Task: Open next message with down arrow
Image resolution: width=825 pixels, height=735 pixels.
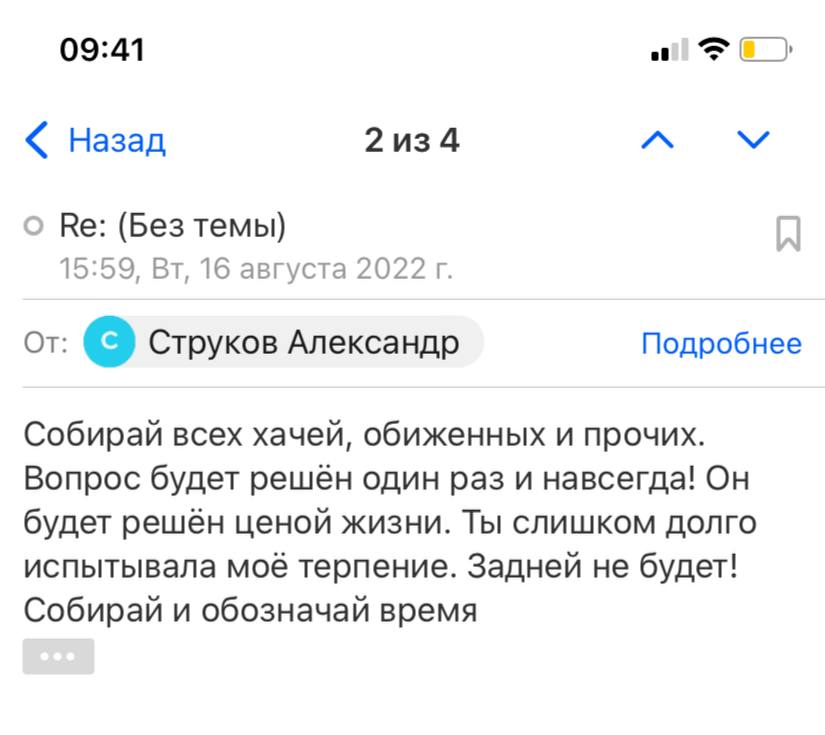Action: (752, 140)
